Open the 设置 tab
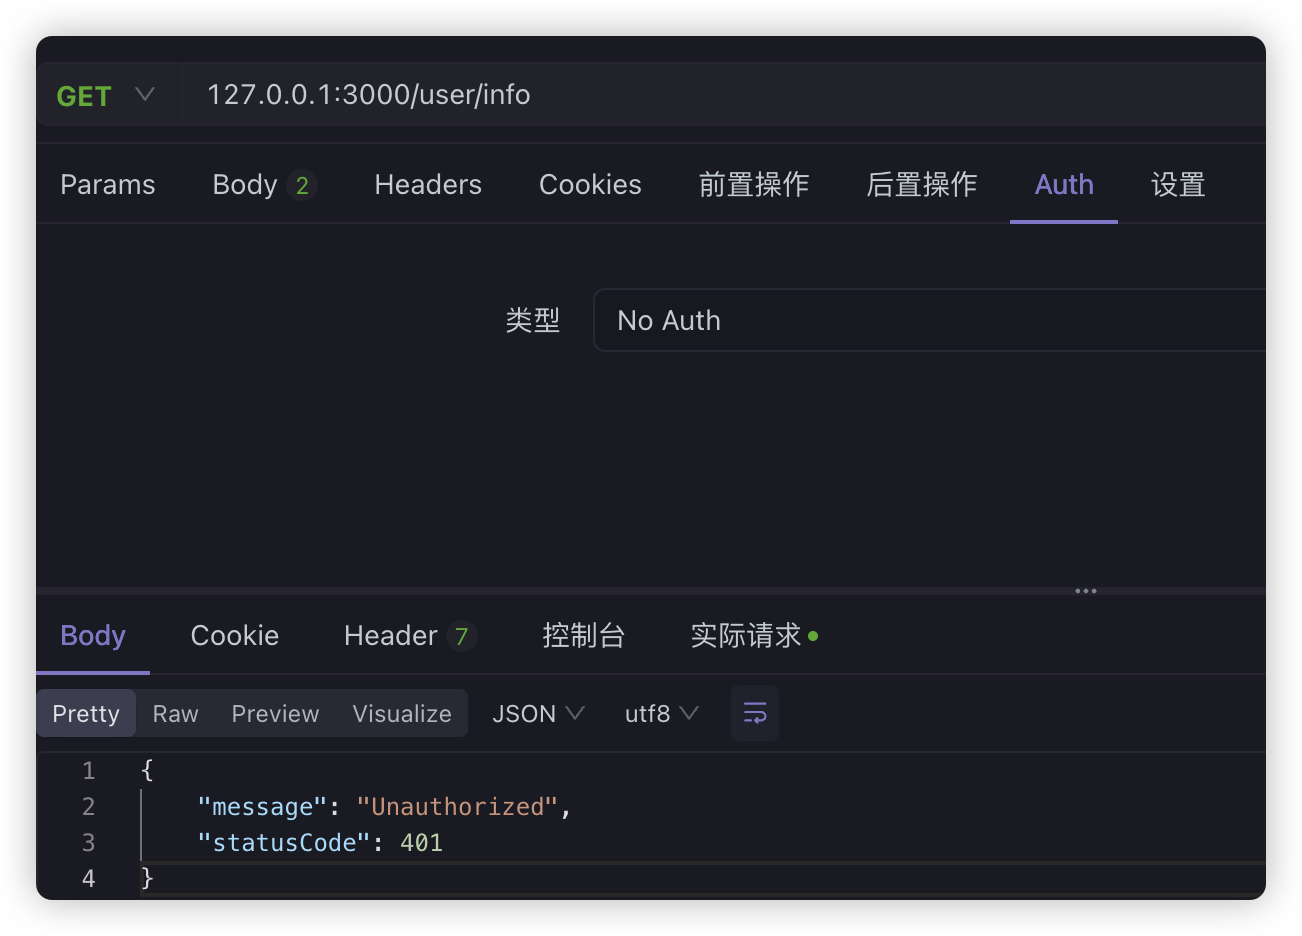The image size is (1302, 936). click(x=1178, y=185)
